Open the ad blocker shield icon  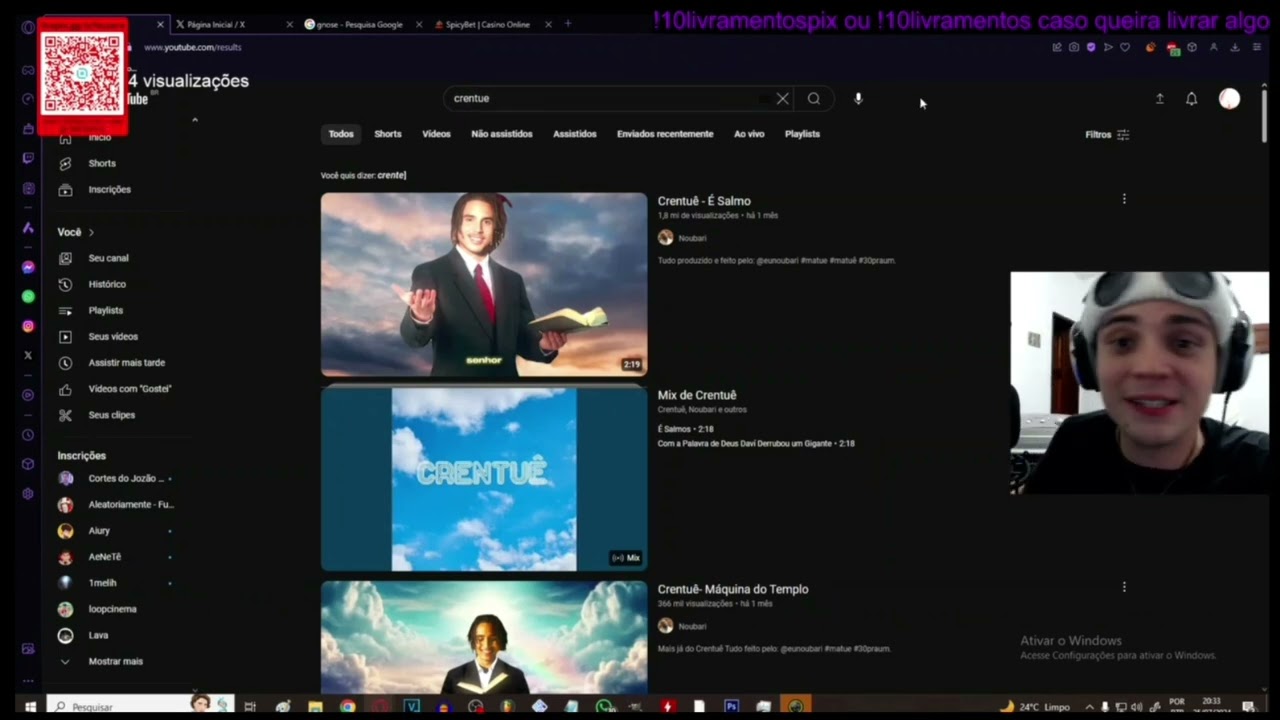tap(1091, 47)
